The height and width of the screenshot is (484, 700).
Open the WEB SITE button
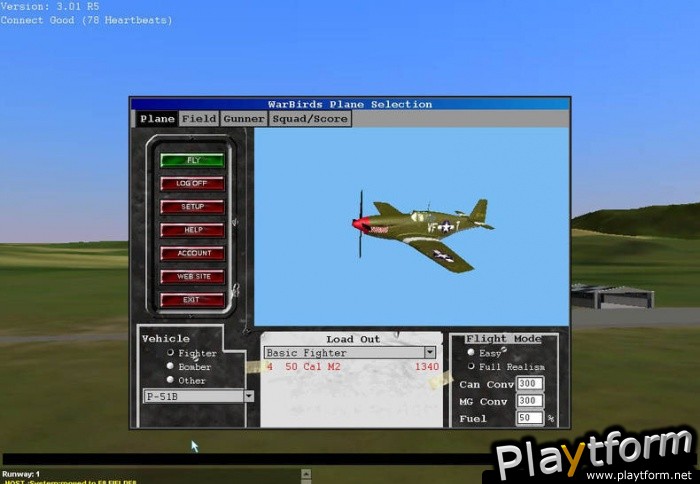tap(192, 276)
